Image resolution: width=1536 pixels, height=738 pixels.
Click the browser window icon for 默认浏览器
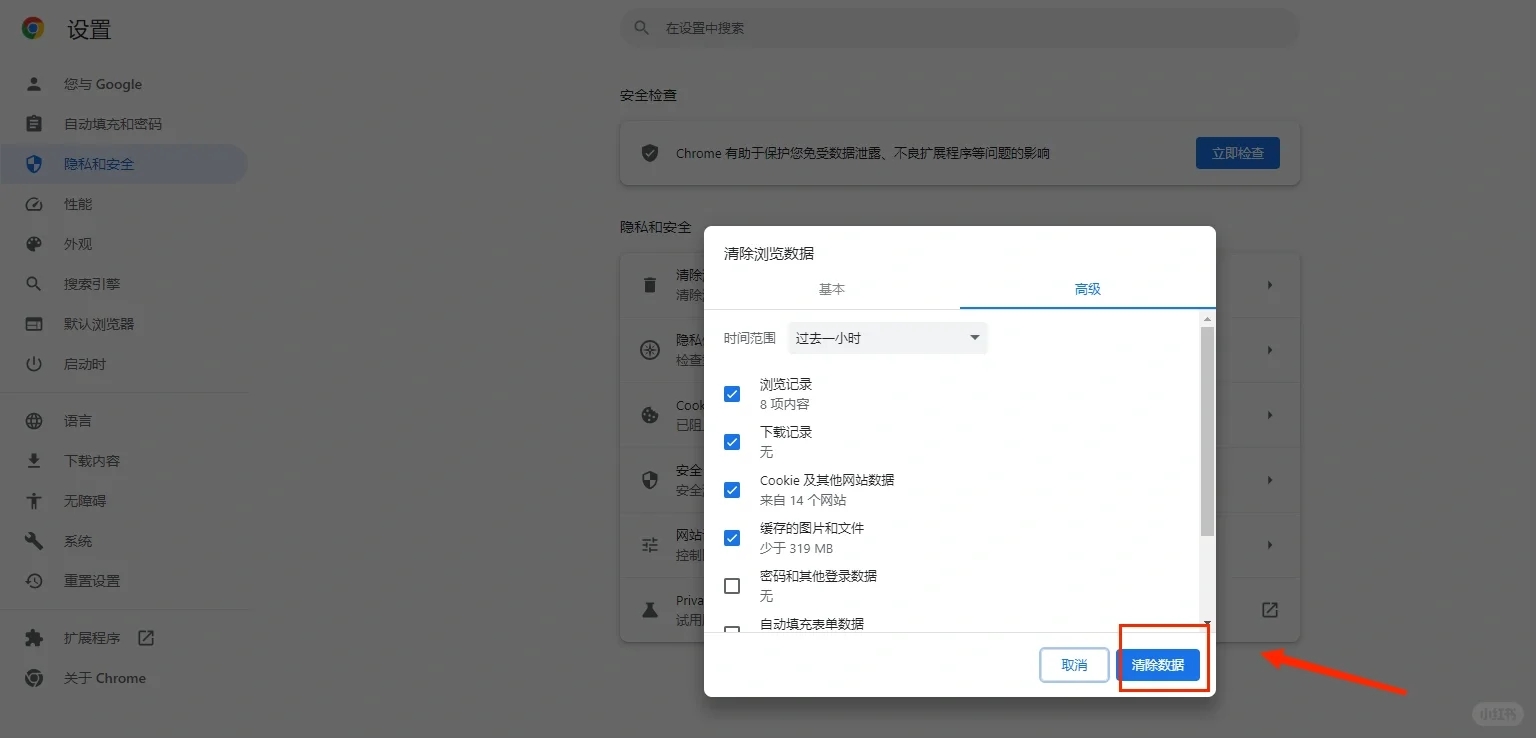[34, 324]
